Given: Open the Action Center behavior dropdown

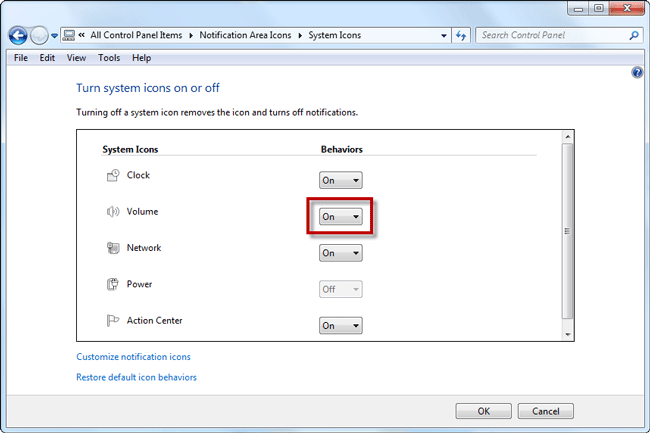Looking at the screenshot, I should (341, 326).
